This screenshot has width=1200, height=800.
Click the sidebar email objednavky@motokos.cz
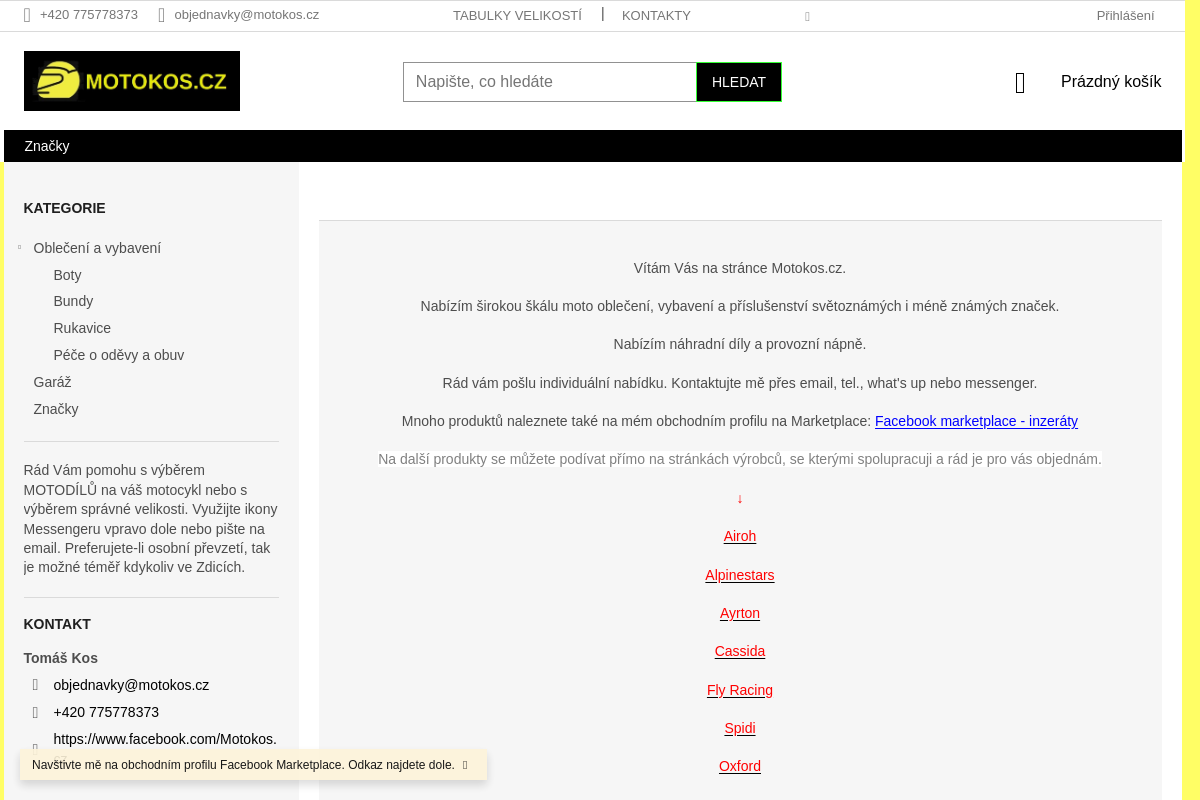[x=131, y=685]
